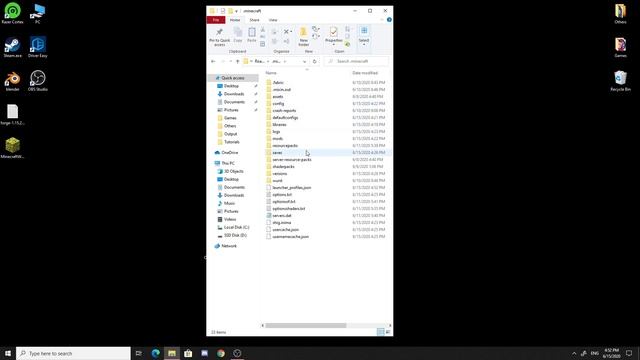Switch to the View ribbon tab
Screen dimensions: 640x360
(273, 20)
